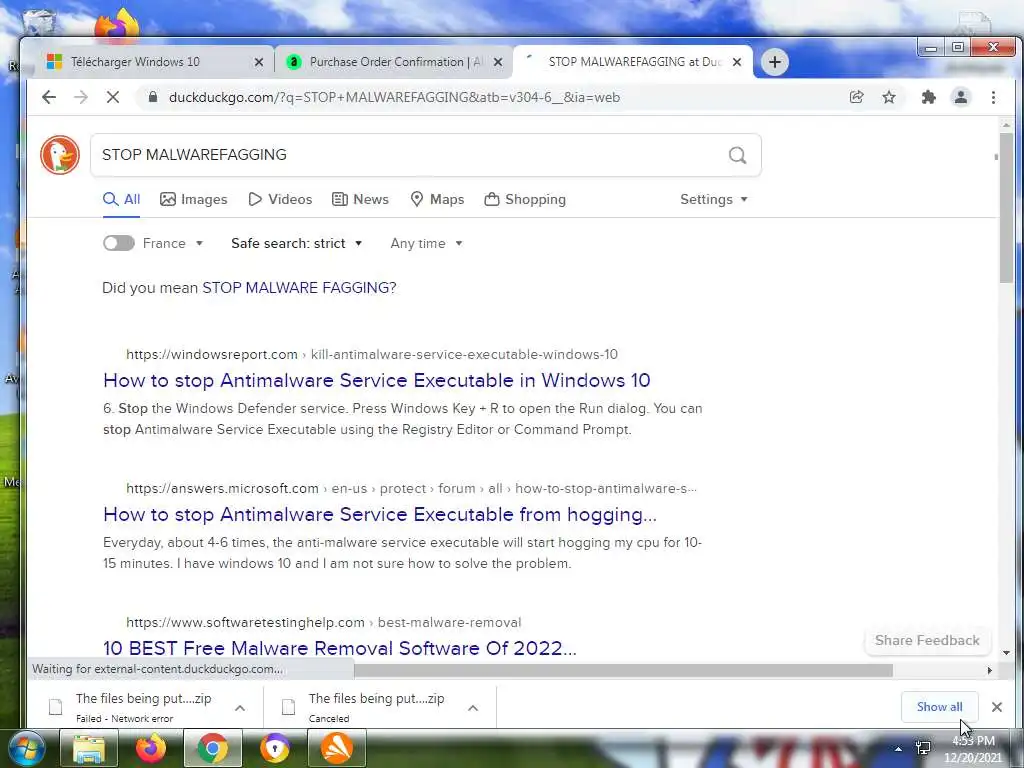Image resolution: width=1024 pixels, height=768 pixels.
Task: Expand options for the failed zip download
Action: tap(240, 707)
